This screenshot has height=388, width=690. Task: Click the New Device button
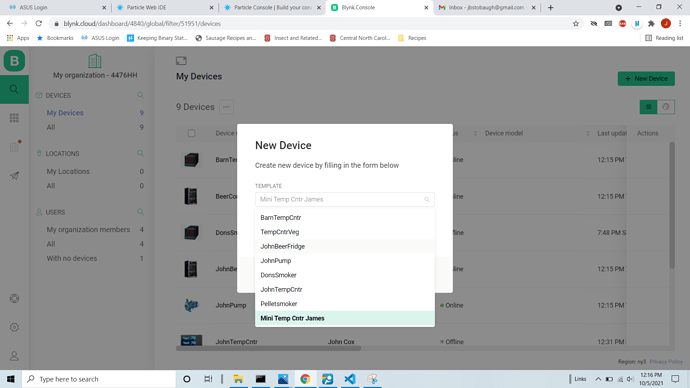646,79
